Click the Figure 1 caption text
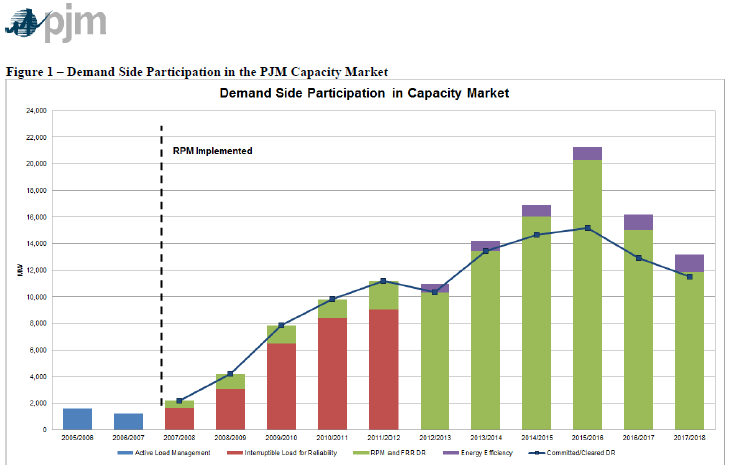732x474 pixels. [197, 70]
